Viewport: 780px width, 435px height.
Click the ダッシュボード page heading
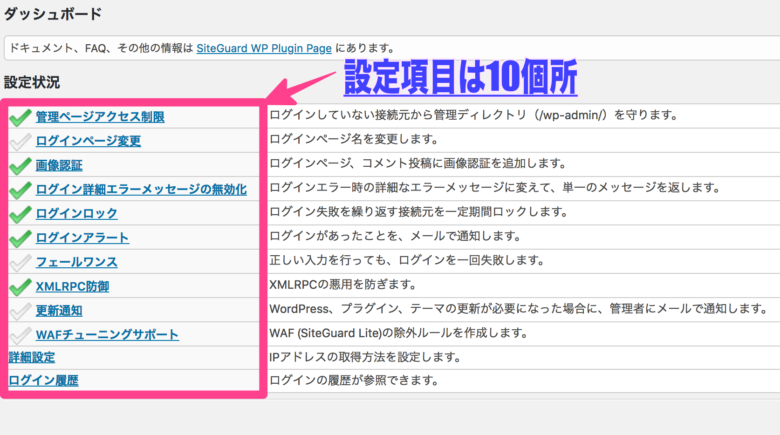click(x=52, y=14)
